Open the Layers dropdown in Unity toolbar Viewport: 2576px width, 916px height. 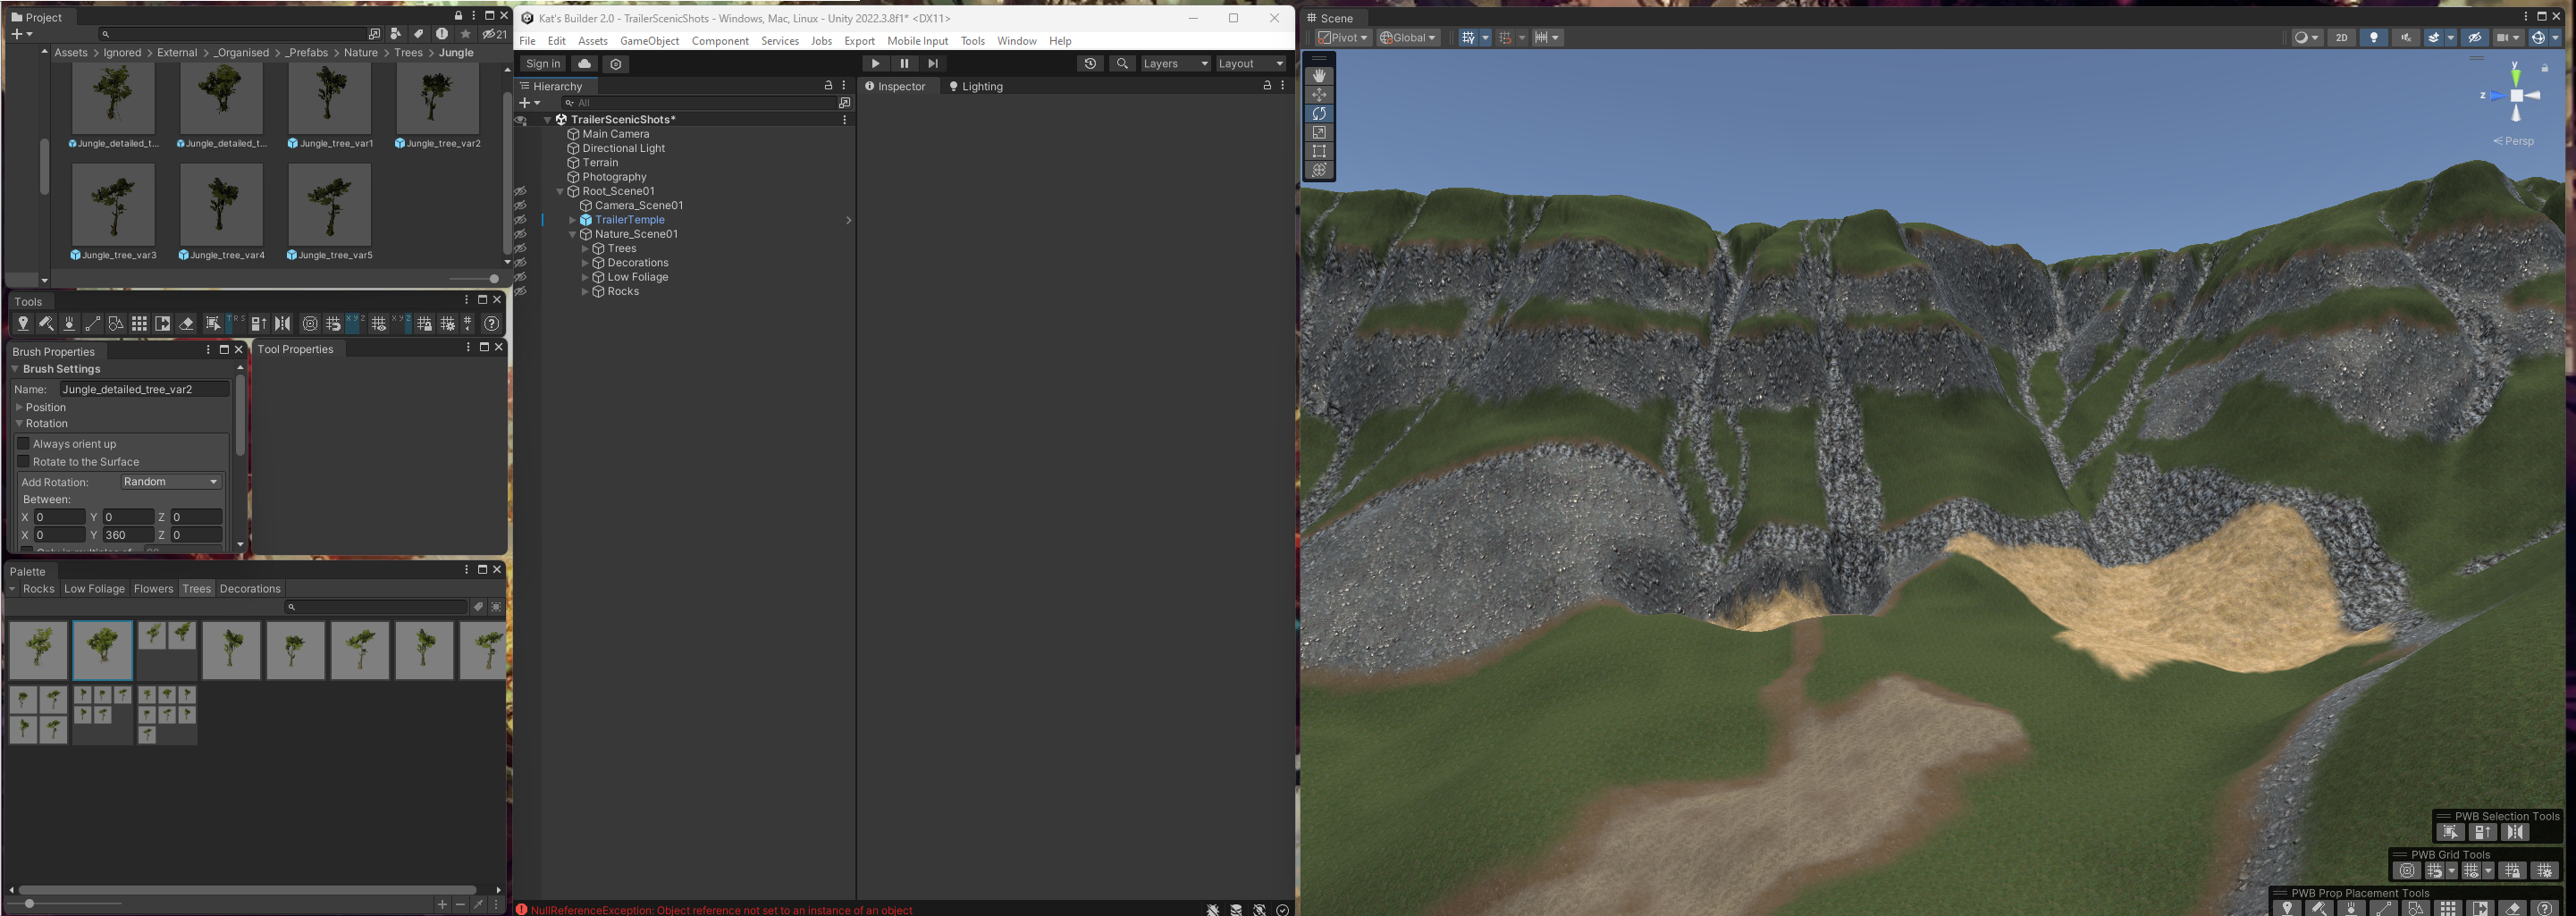click(1175, 63)
